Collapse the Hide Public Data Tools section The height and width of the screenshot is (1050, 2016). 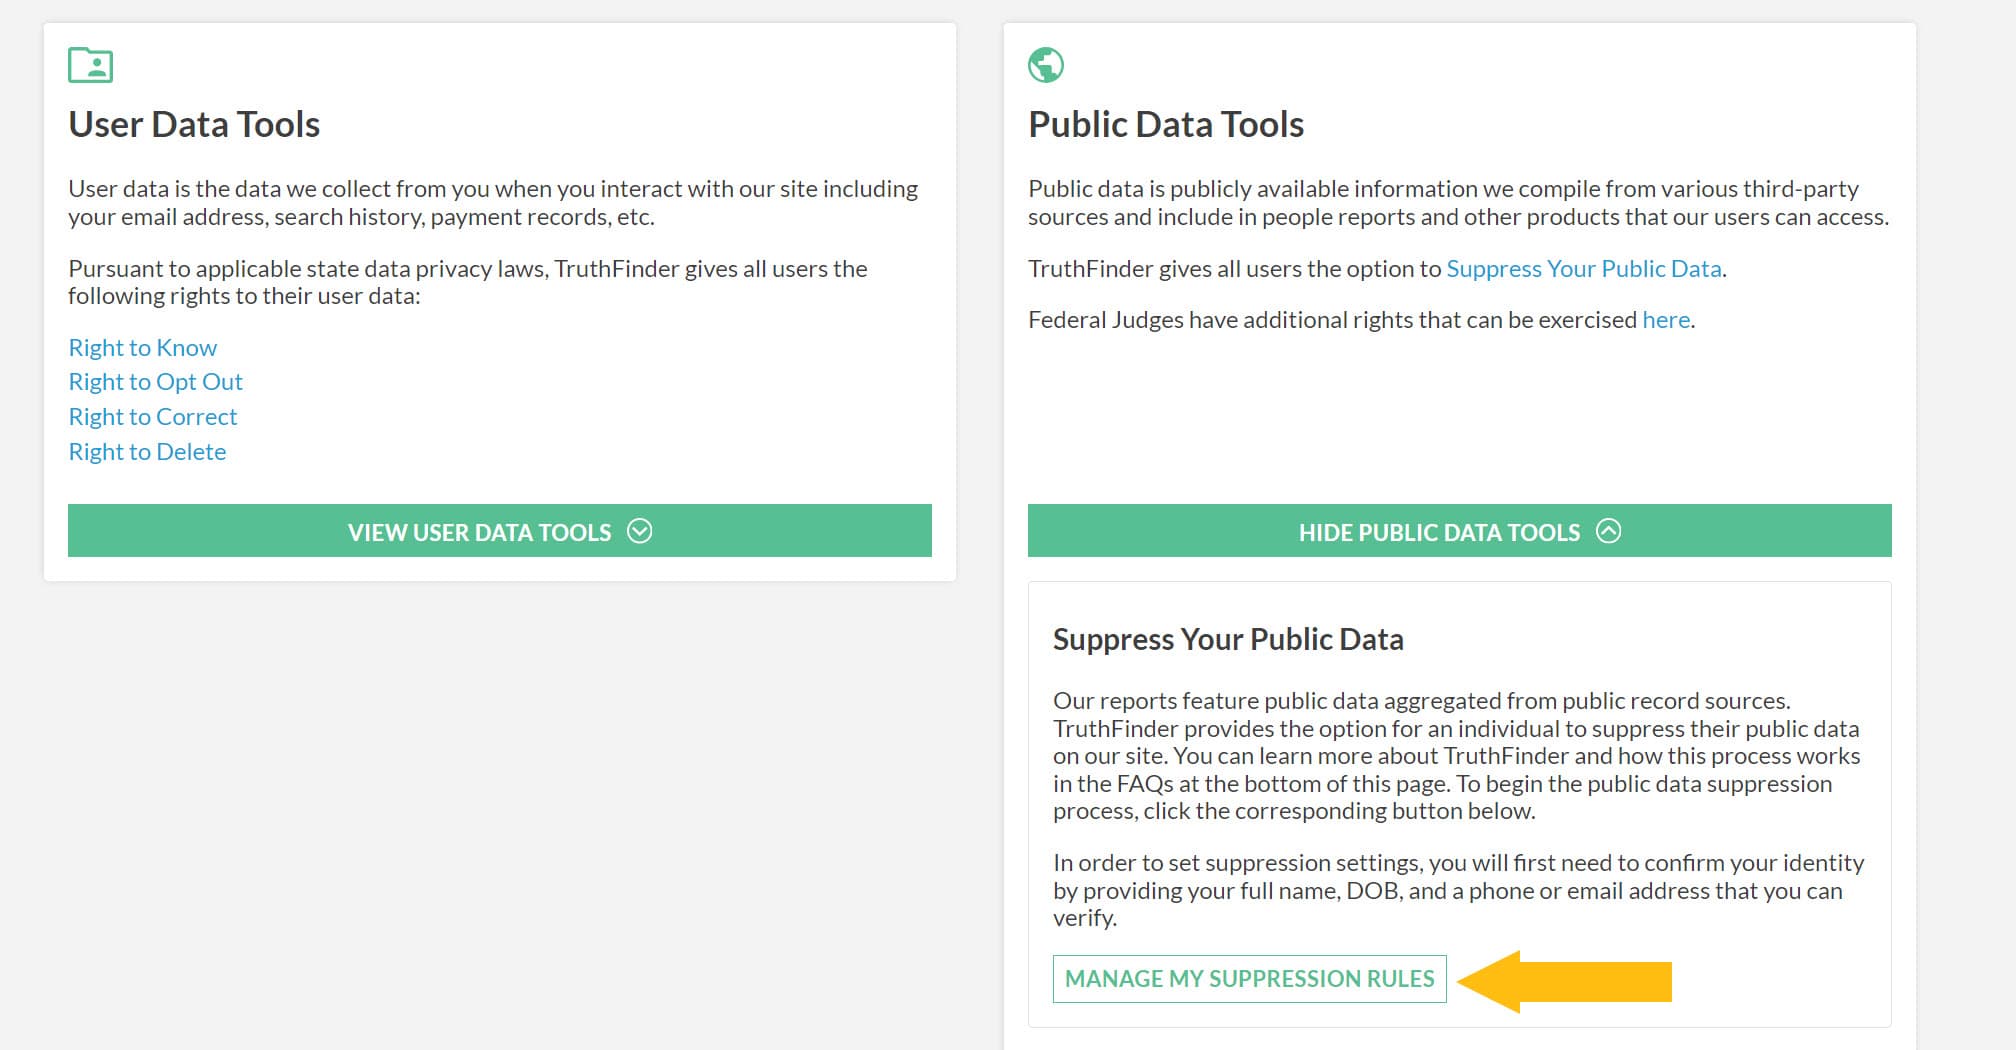point(1438,531)
